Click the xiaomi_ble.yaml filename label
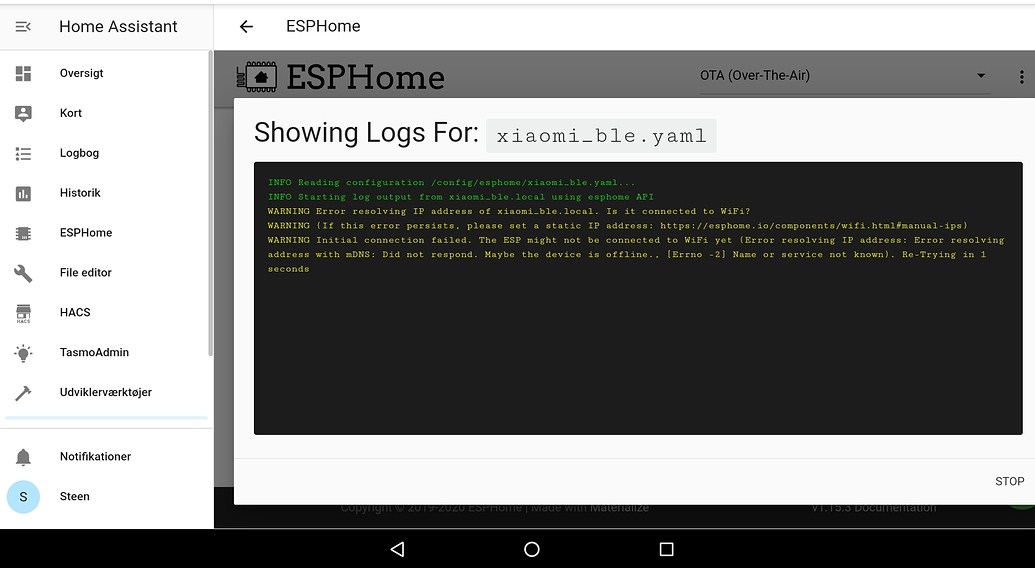Image resolution: width=1035 pixels, height=568 pixels. pos(601,136)
